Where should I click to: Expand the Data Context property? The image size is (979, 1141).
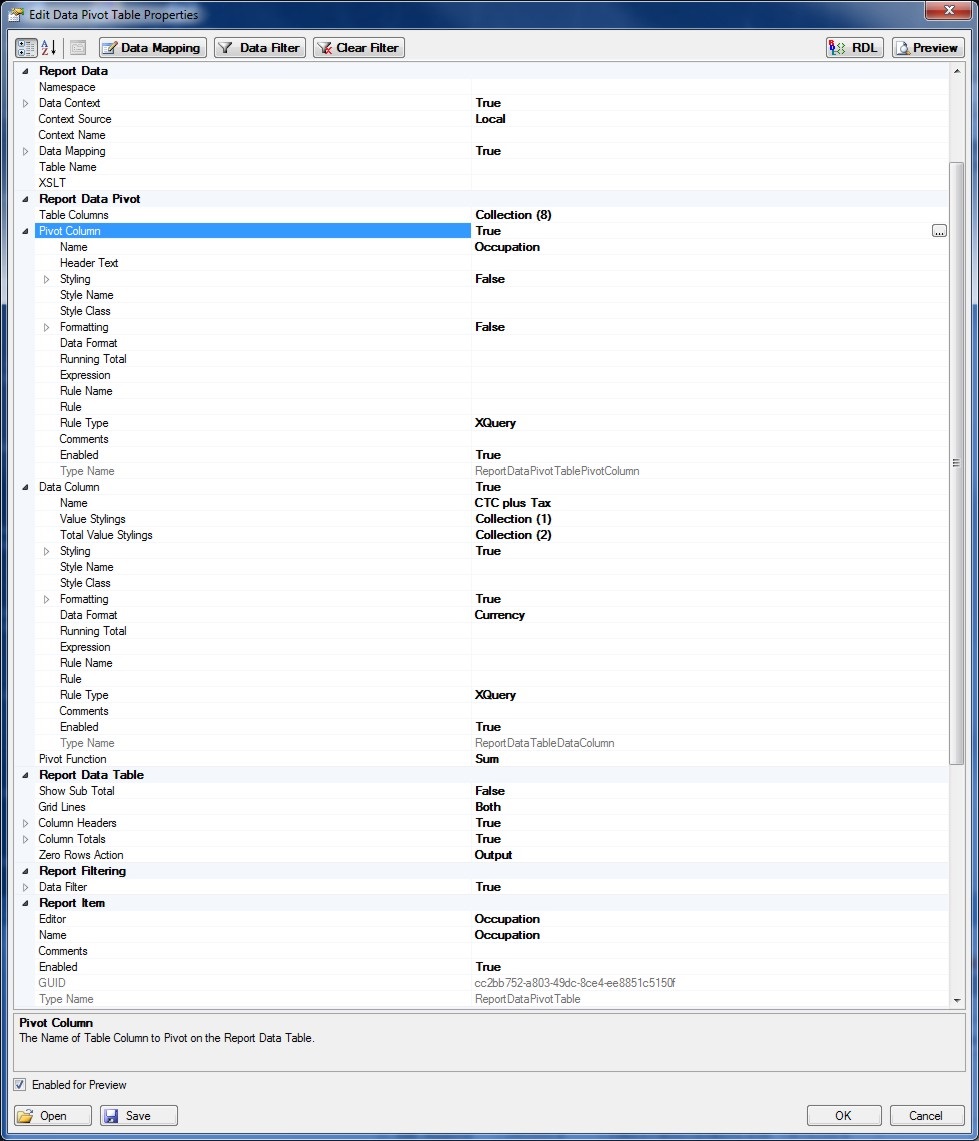26,103
